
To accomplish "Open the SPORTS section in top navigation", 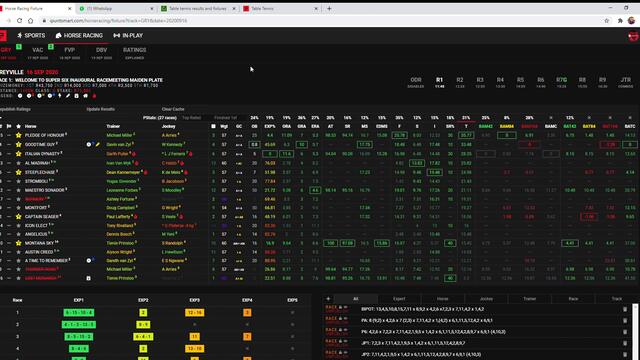I will (x=31, y=36).
